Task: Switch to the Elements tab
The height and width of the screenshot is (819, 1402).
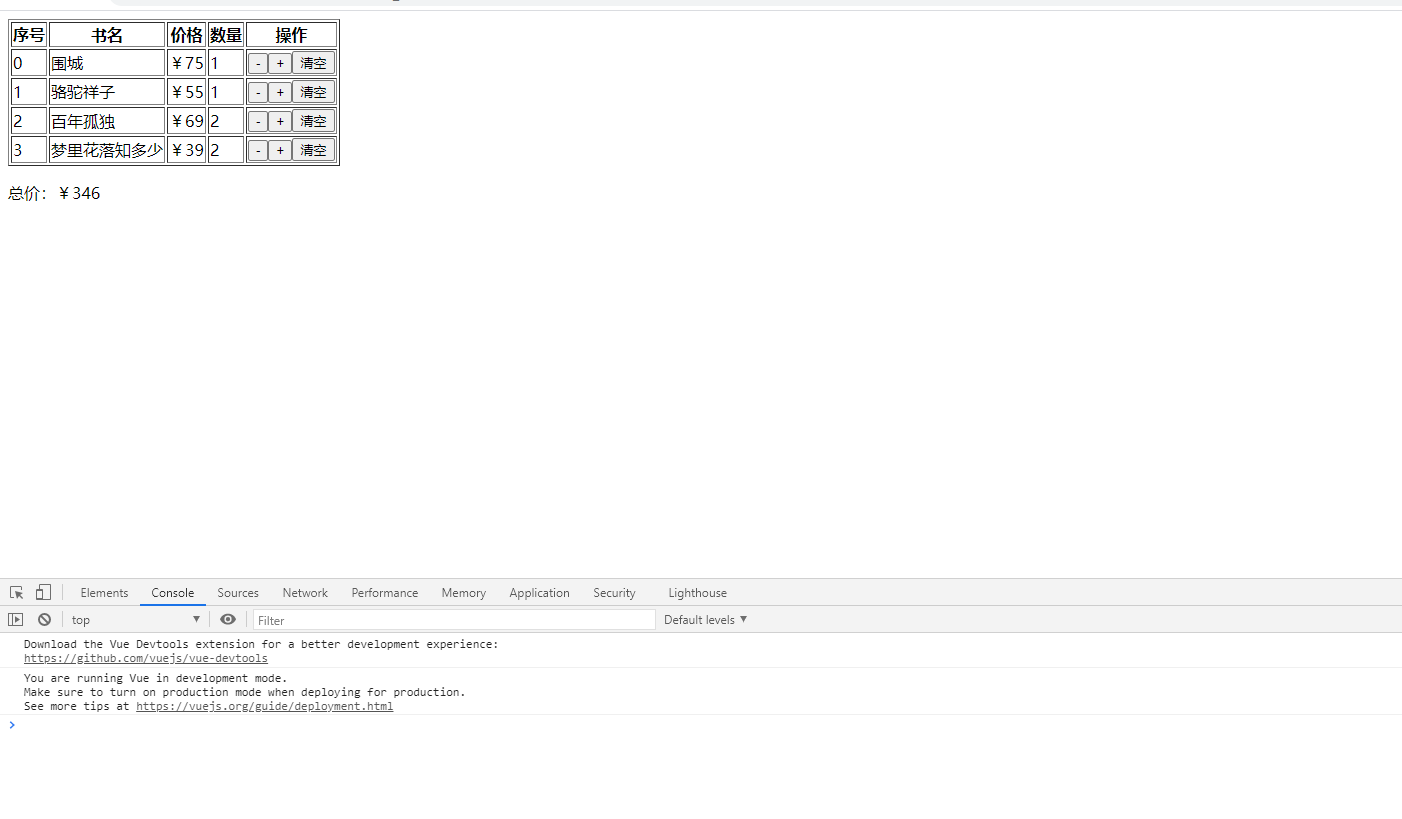Action: [x=104, y=592]
